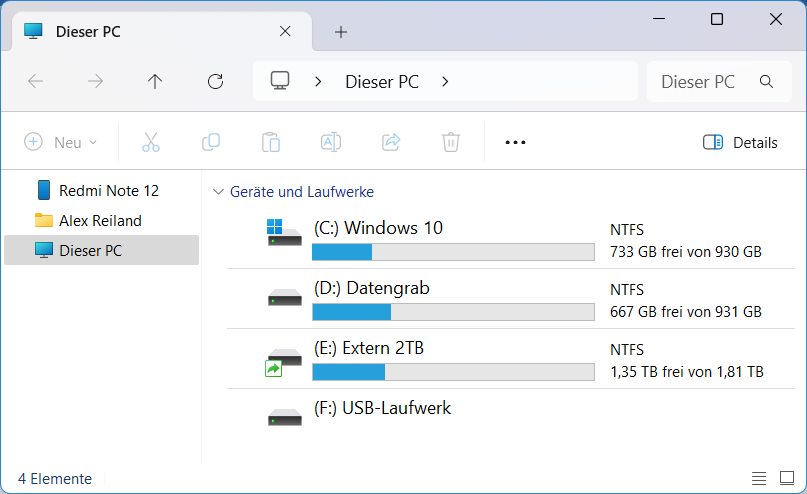Viewport: 807px width, 494px height.
Task: Open Redmi Note 12 in sidebar
Action: click(x=108, y=190)
